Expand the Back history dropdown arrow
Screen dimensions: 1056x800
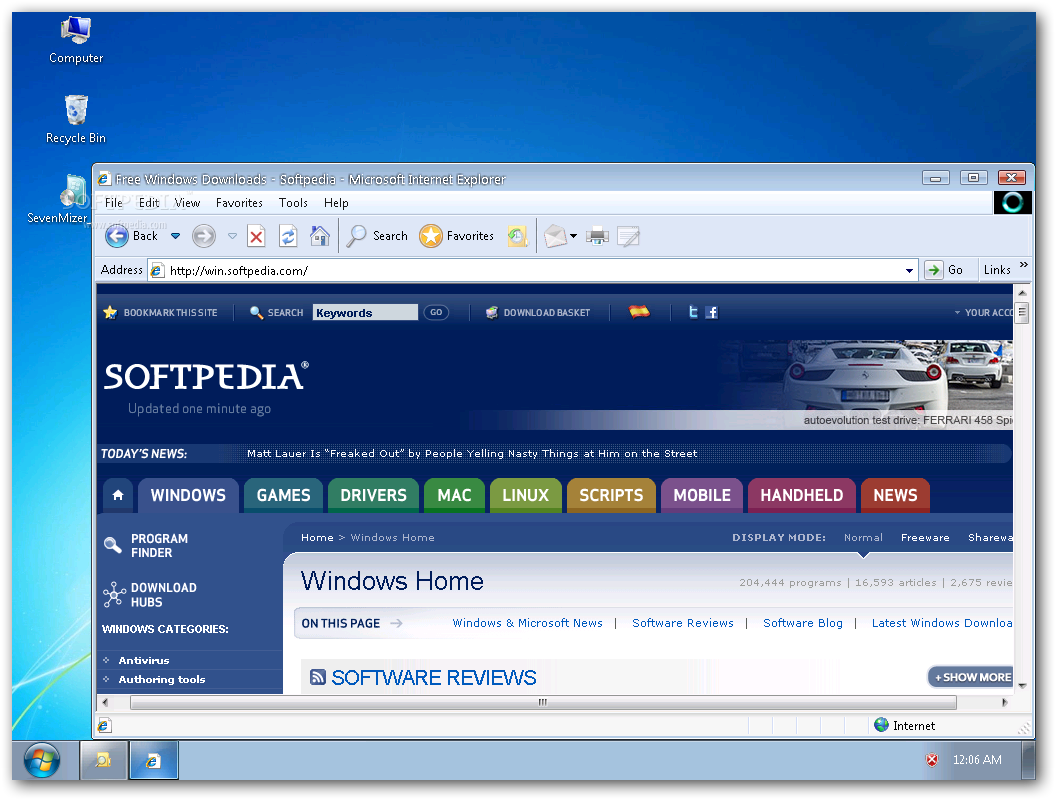pyautogui.click(x=175, y=236)
